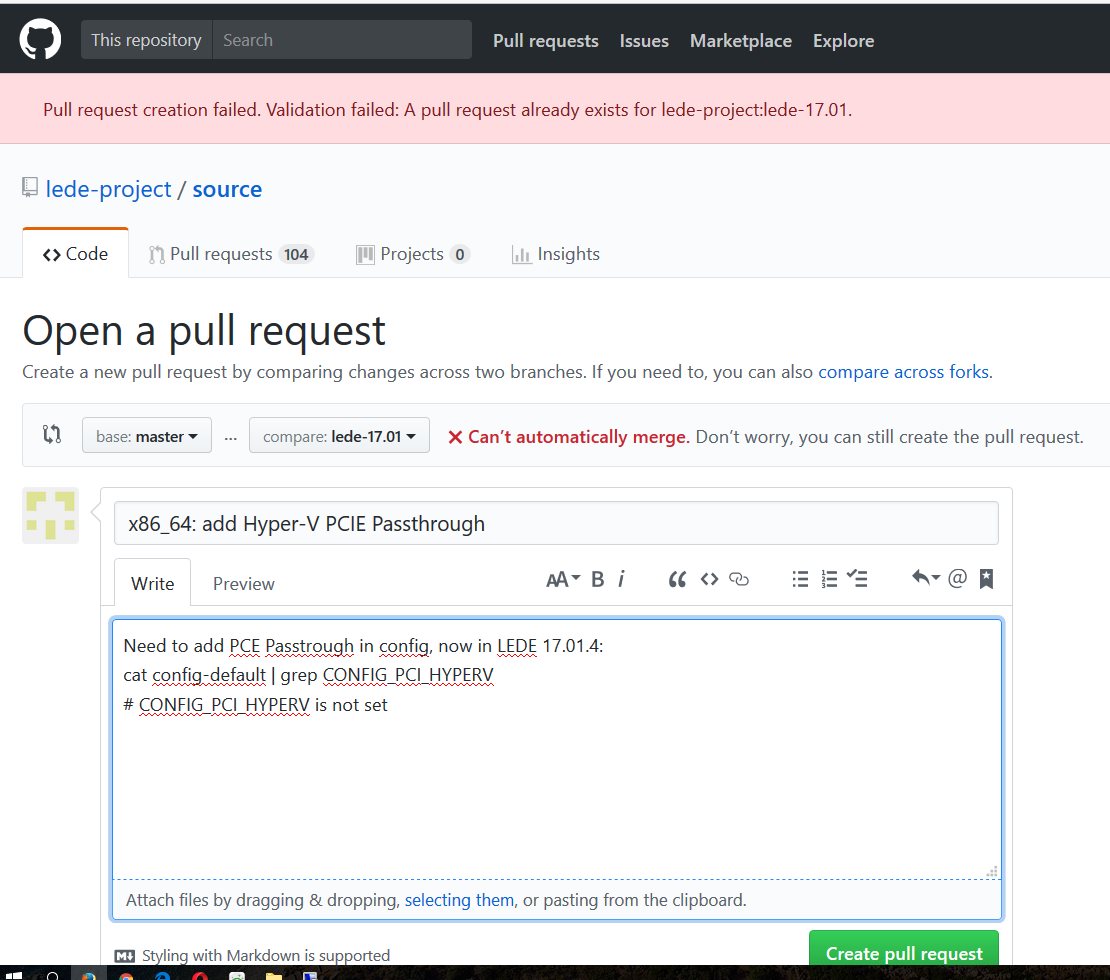Click the 'This repository' search scope label
Screen dimensions: 1110x980
click(146, 40)
